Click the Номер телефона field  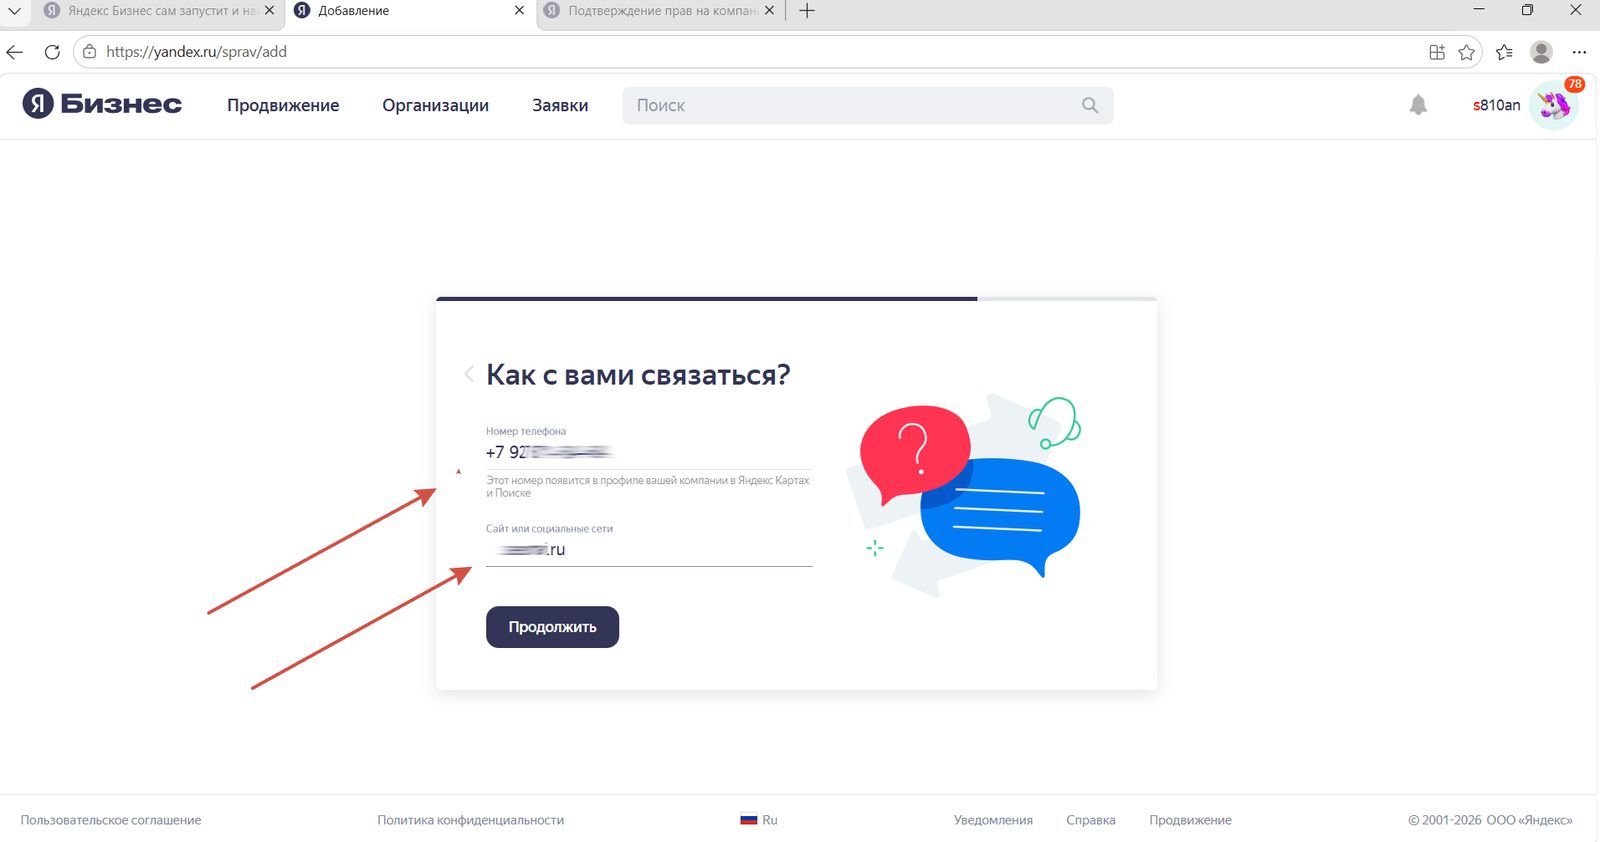pyautogui.click(x=649, y=453)
